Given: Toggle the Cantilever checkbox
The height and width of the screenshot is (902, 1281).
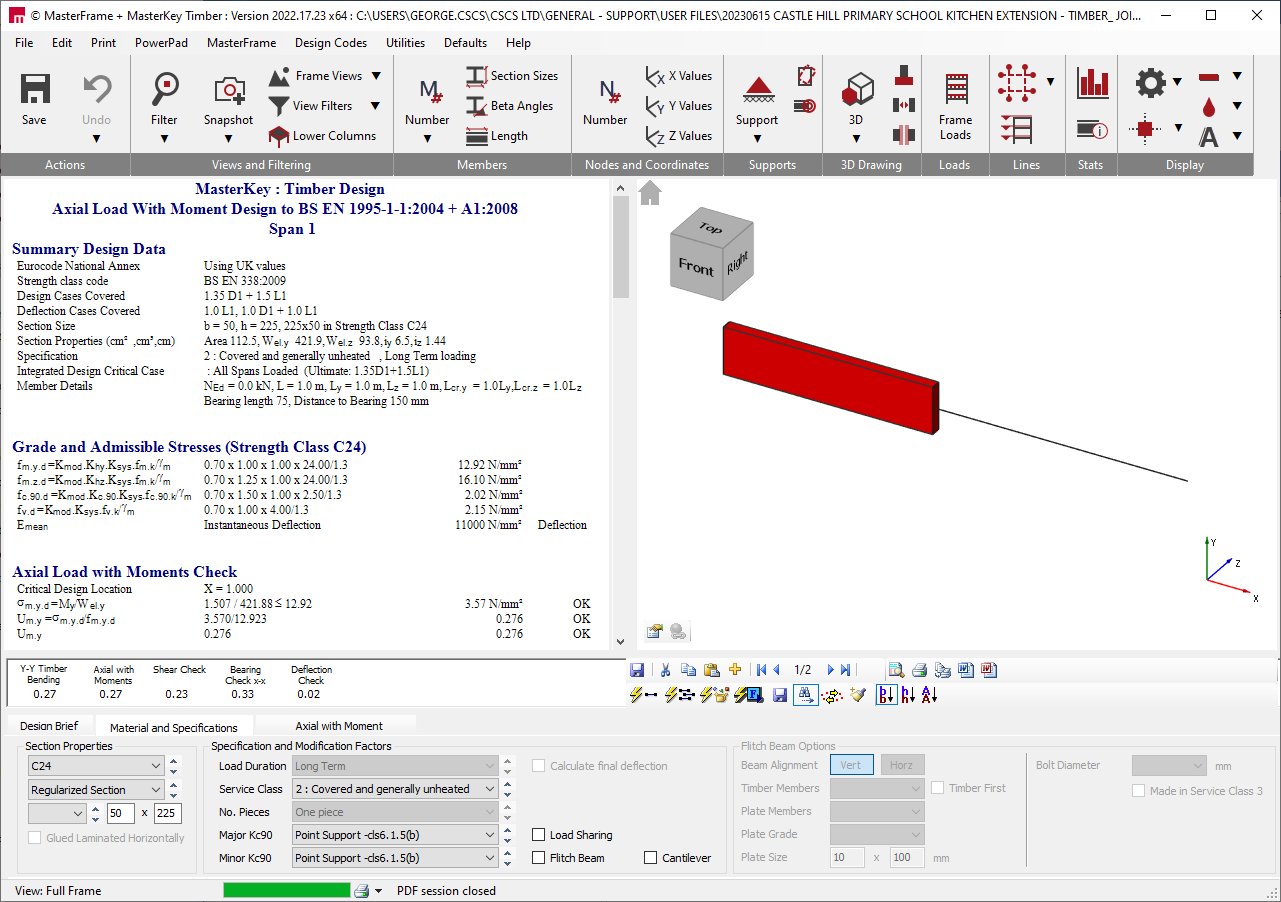Looking at the screenshot, I should point(651,858).
